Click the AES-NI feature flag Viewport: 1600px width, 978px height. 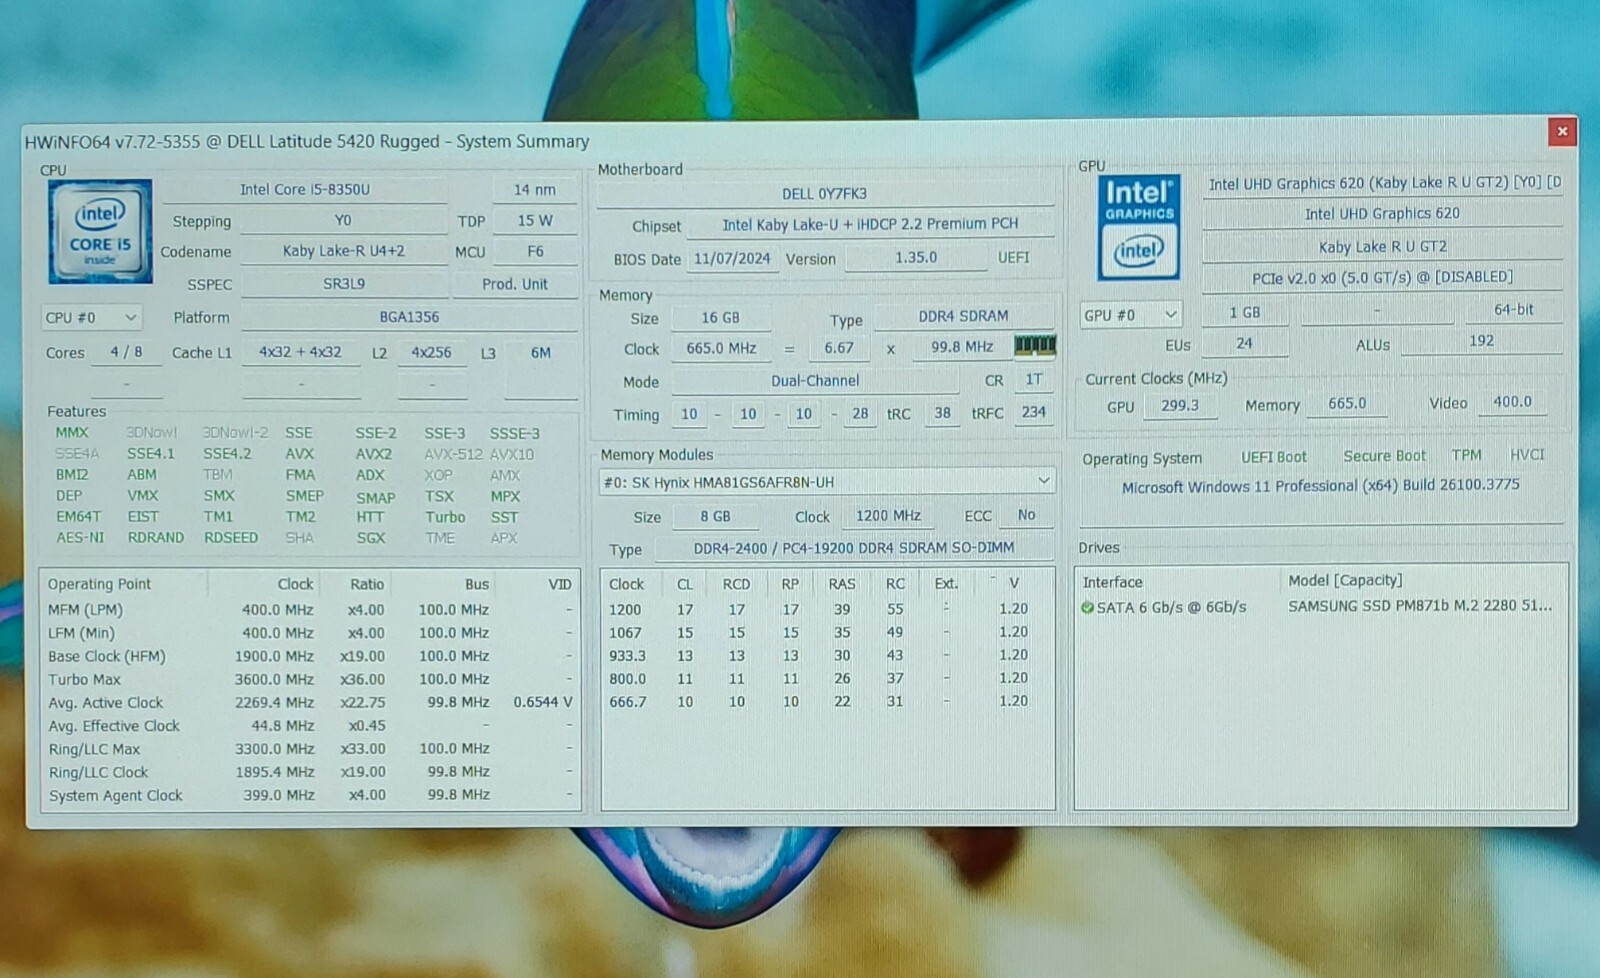click(80, 537)
